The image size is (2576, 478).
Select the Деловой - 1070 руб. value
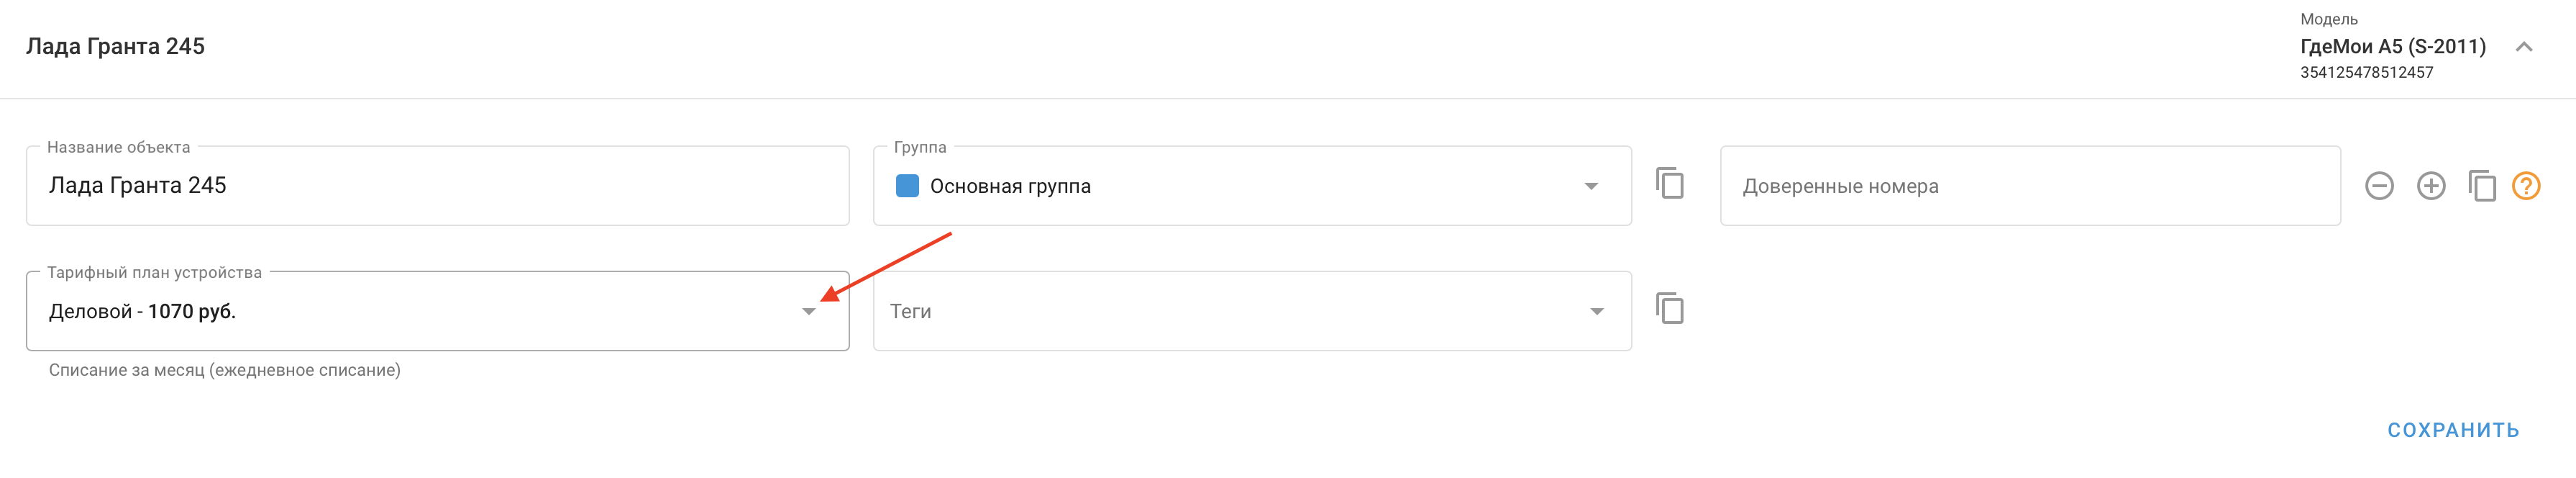(142, 312)
